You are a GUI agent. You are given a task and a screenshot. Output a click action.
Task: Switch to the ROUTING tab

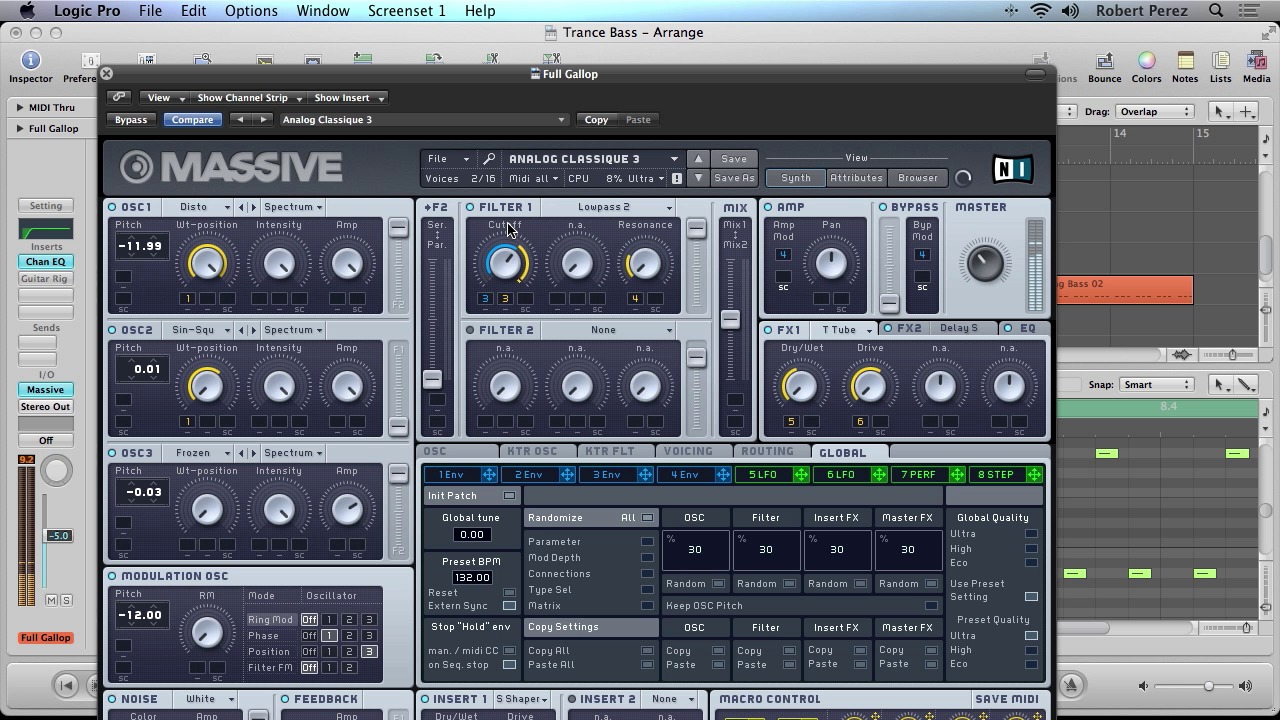coord(767,452)
